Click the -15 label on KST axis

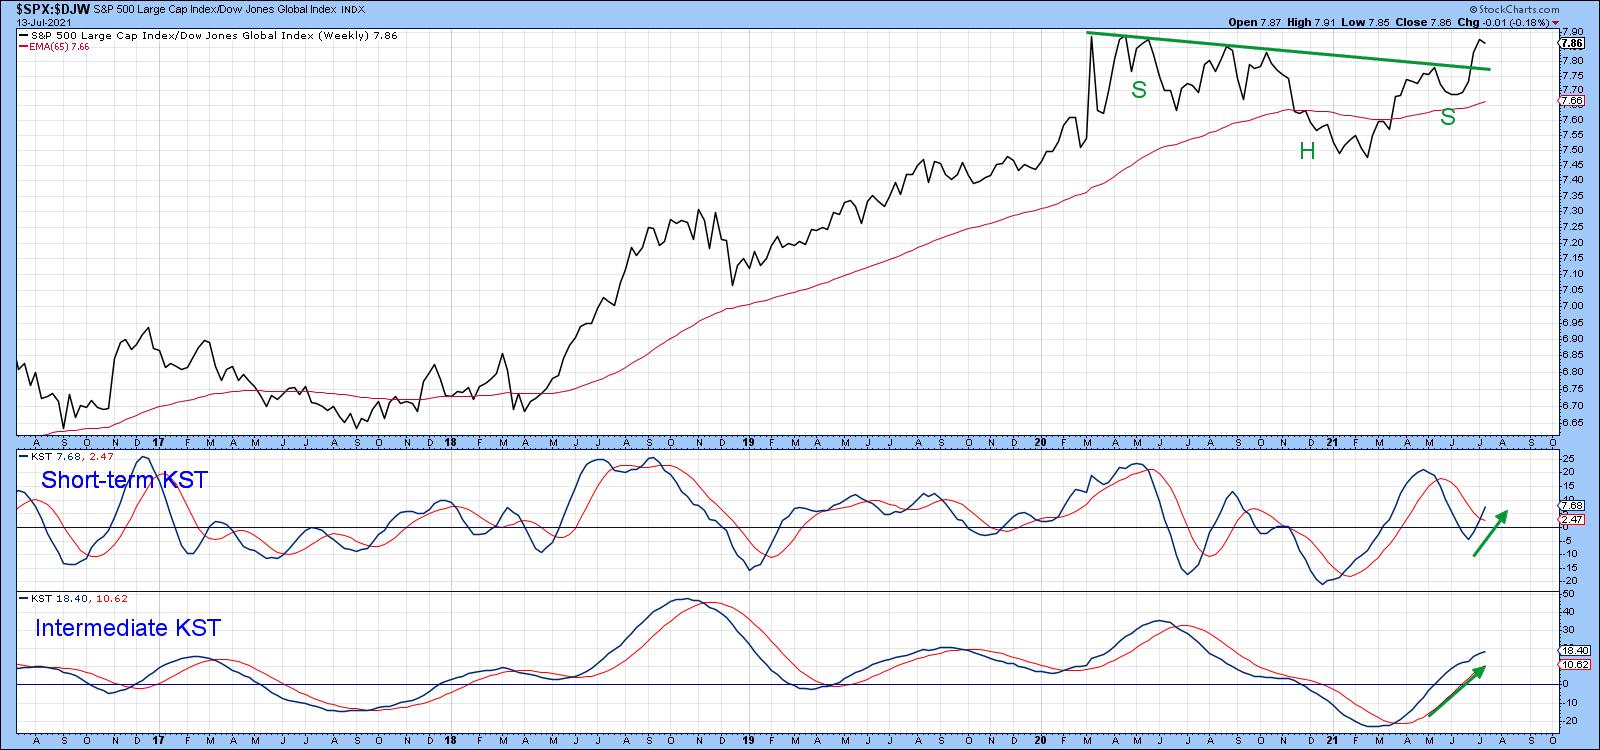1569,568
